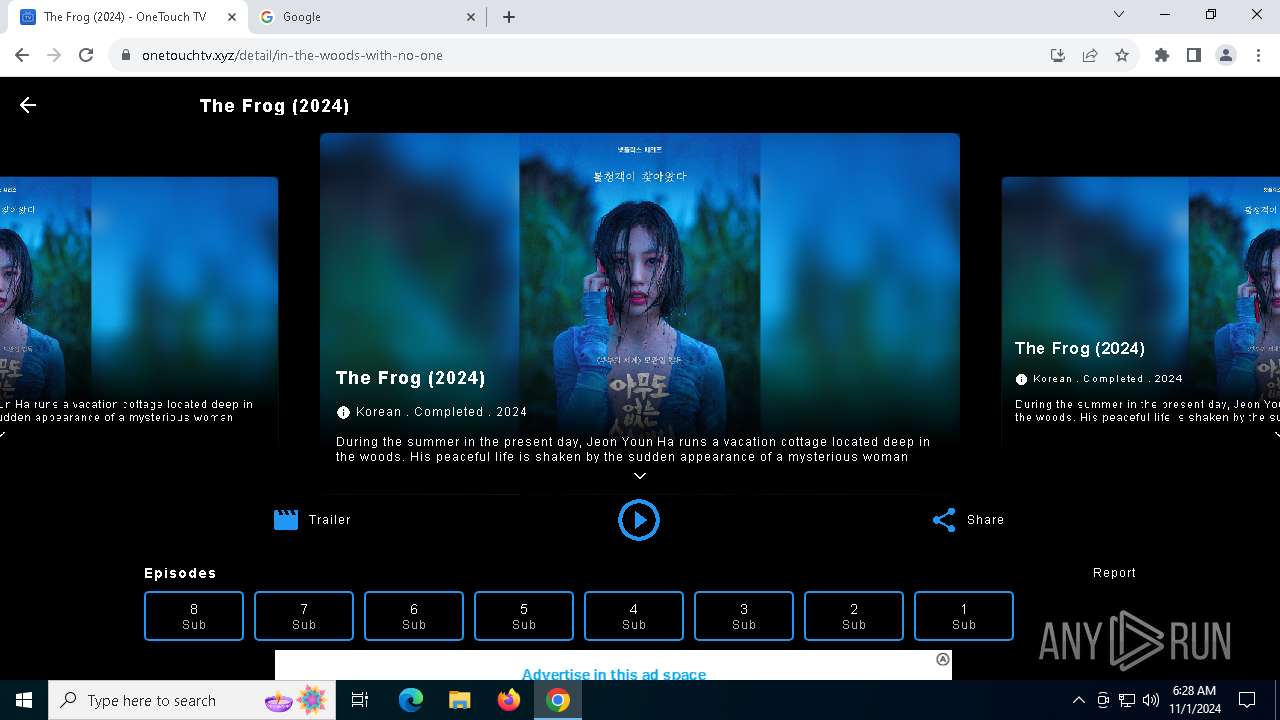Launch Microsoft Edge from the taskbar

(411, 700)
